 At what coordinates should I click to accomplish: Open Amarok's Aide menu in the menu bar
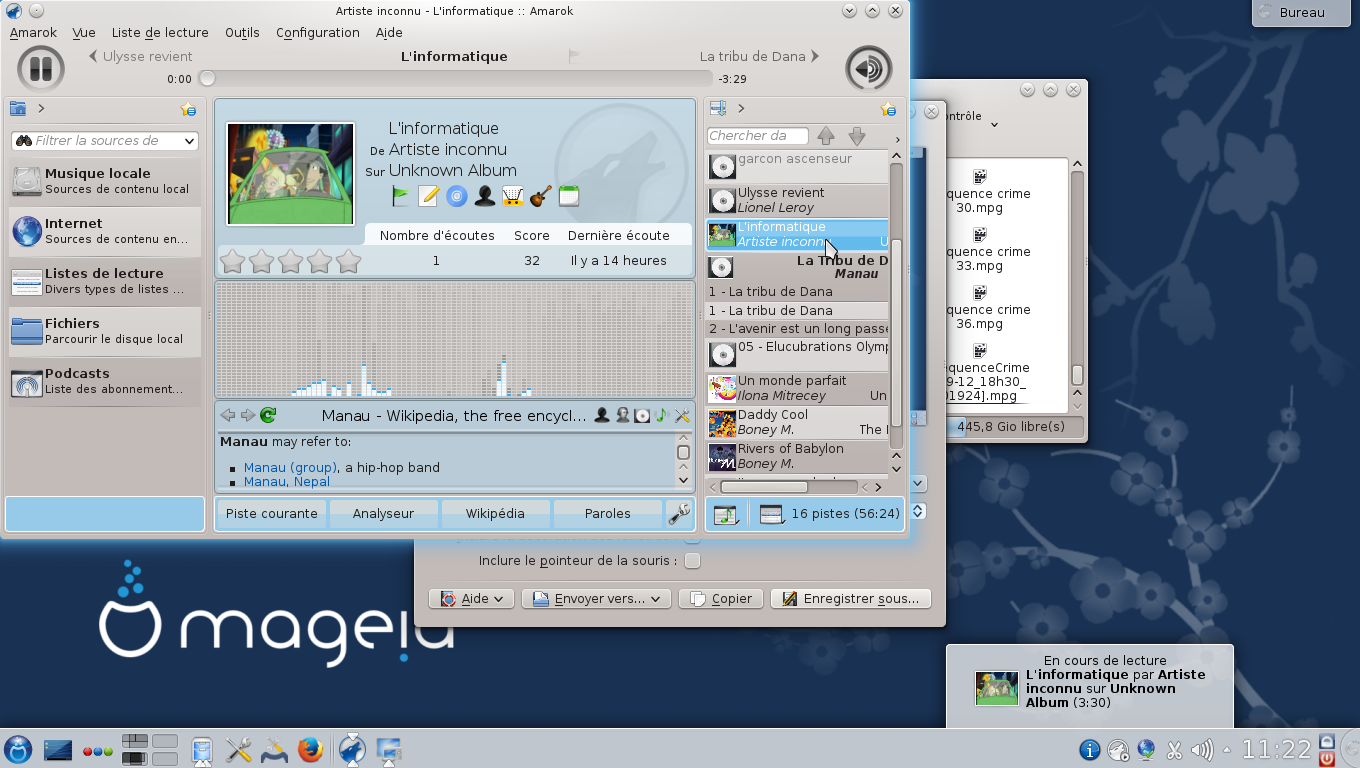pyautogui.click(x=389, y=33)
